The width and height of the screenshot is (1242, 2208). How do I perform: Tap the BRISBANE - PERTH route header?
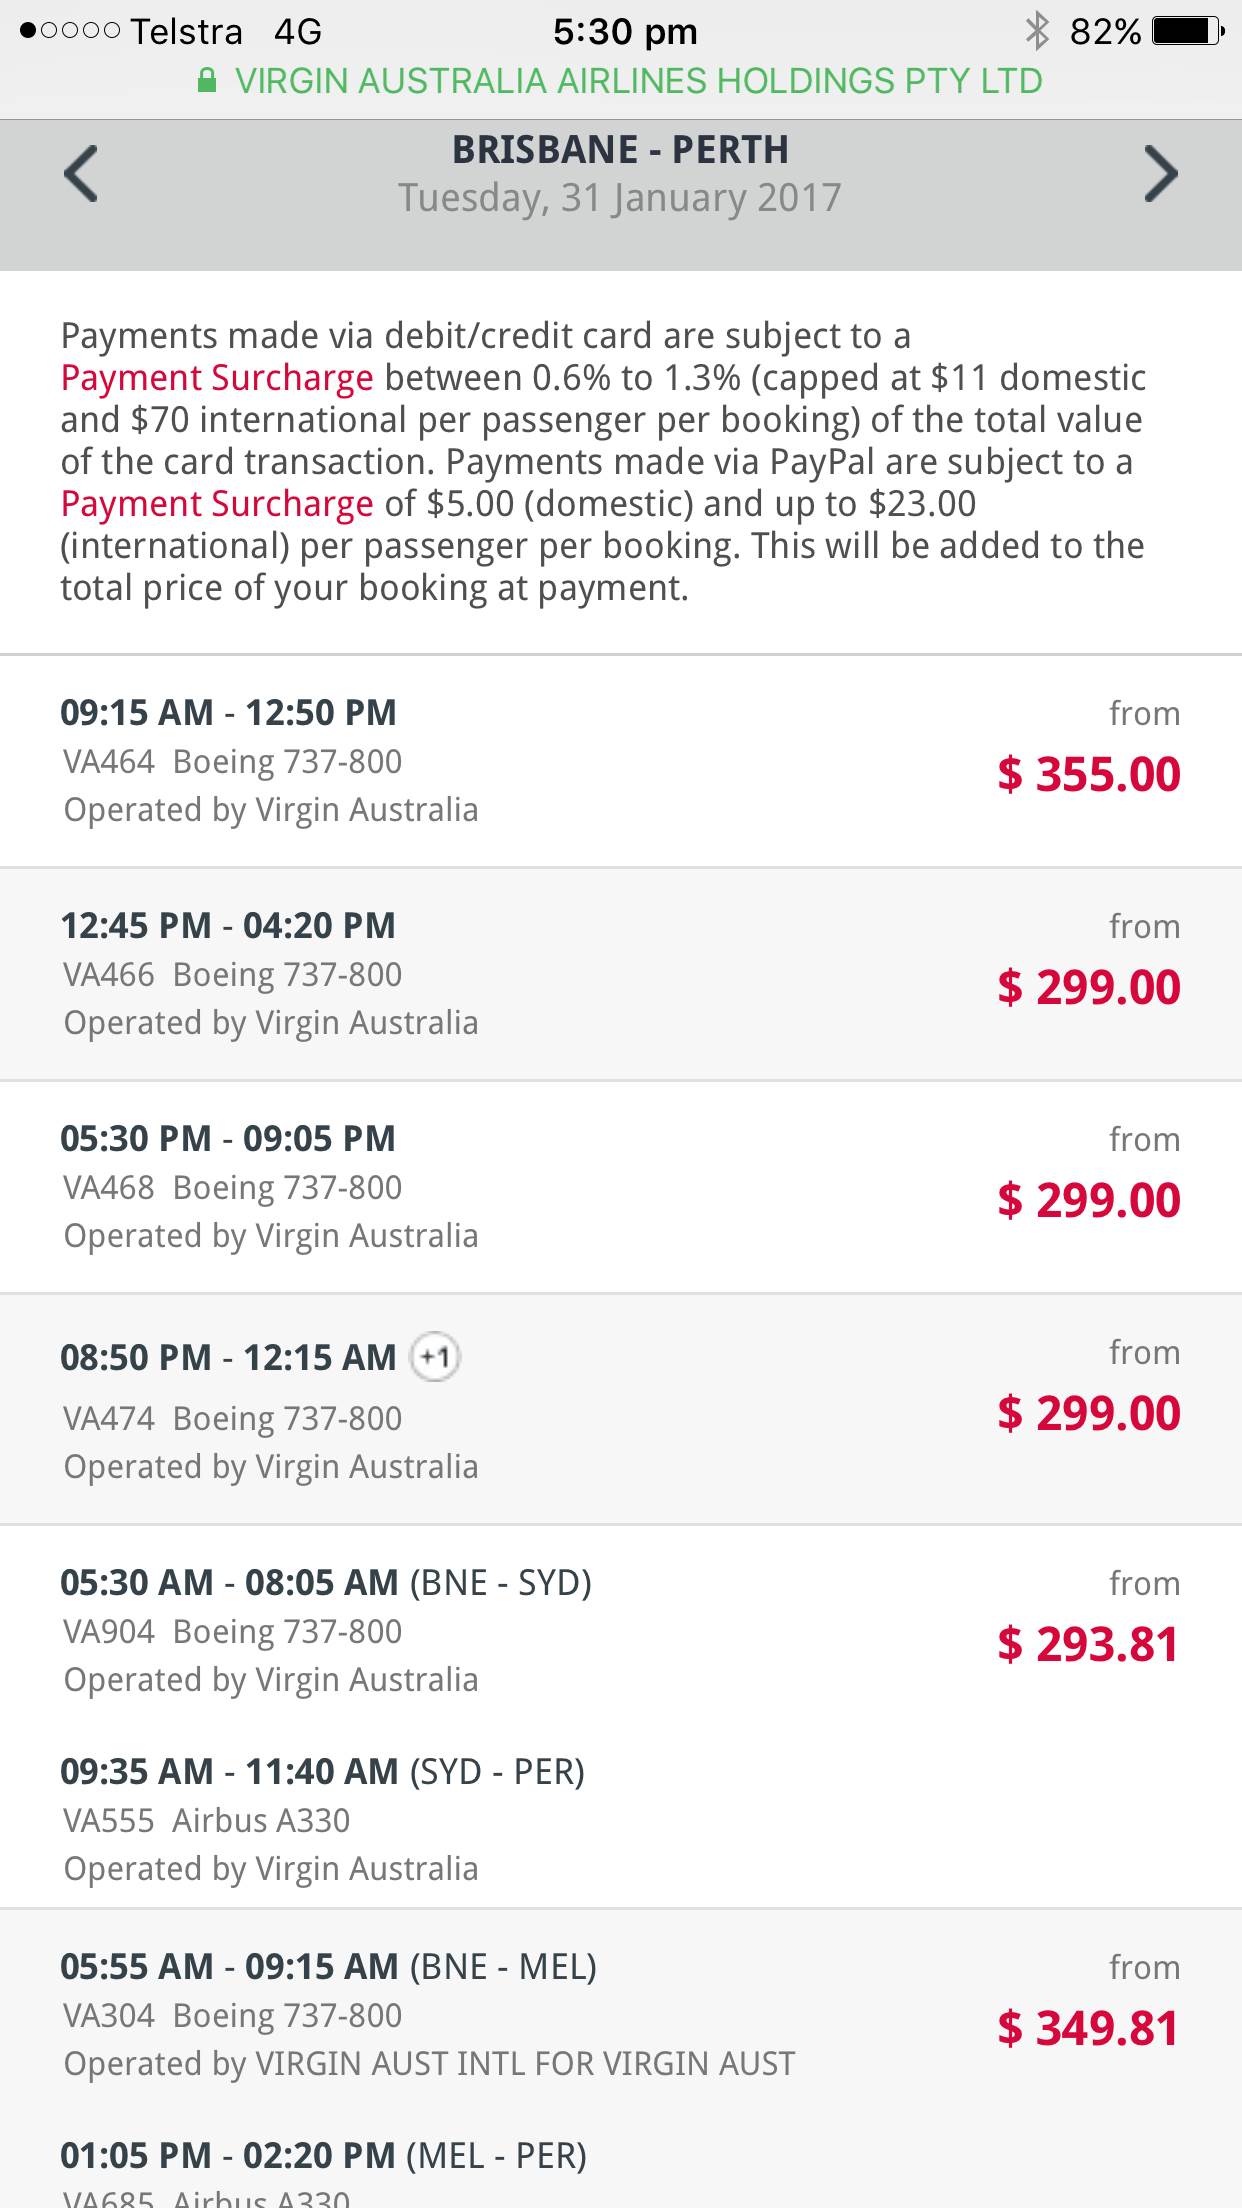coord(620,150)
